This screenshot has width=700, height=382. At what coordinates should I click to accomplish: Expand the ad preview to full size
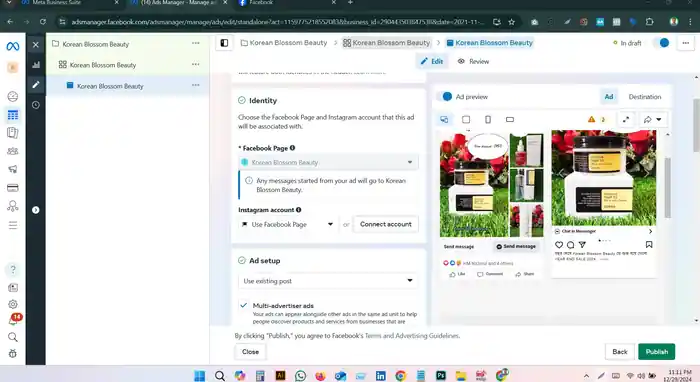tap(626, 120)
